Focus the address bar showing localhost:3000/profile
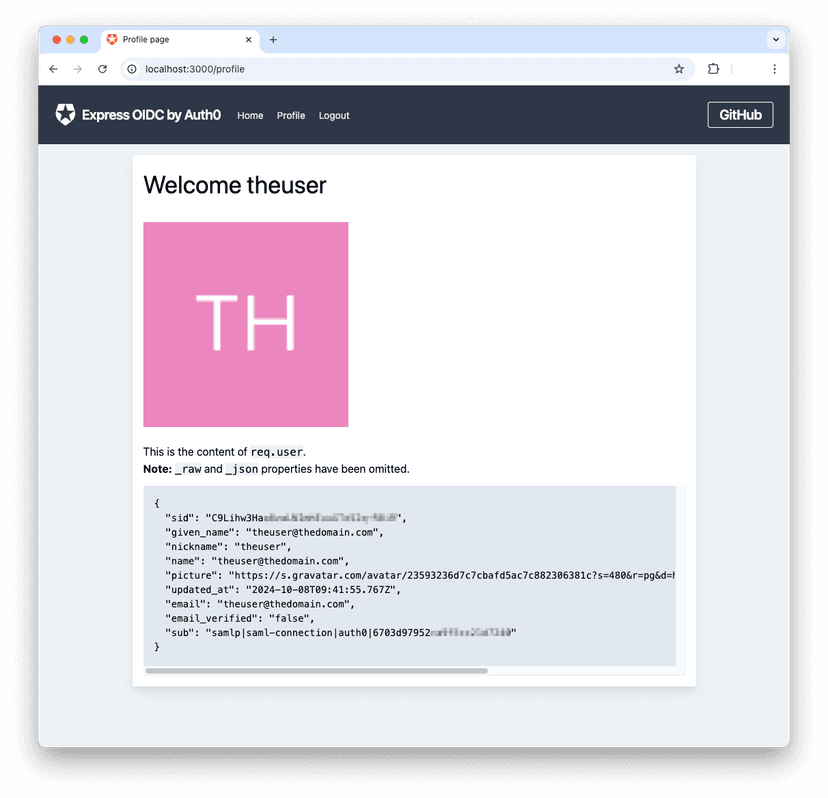Screen dimensions: 828x798 (401, 69)
